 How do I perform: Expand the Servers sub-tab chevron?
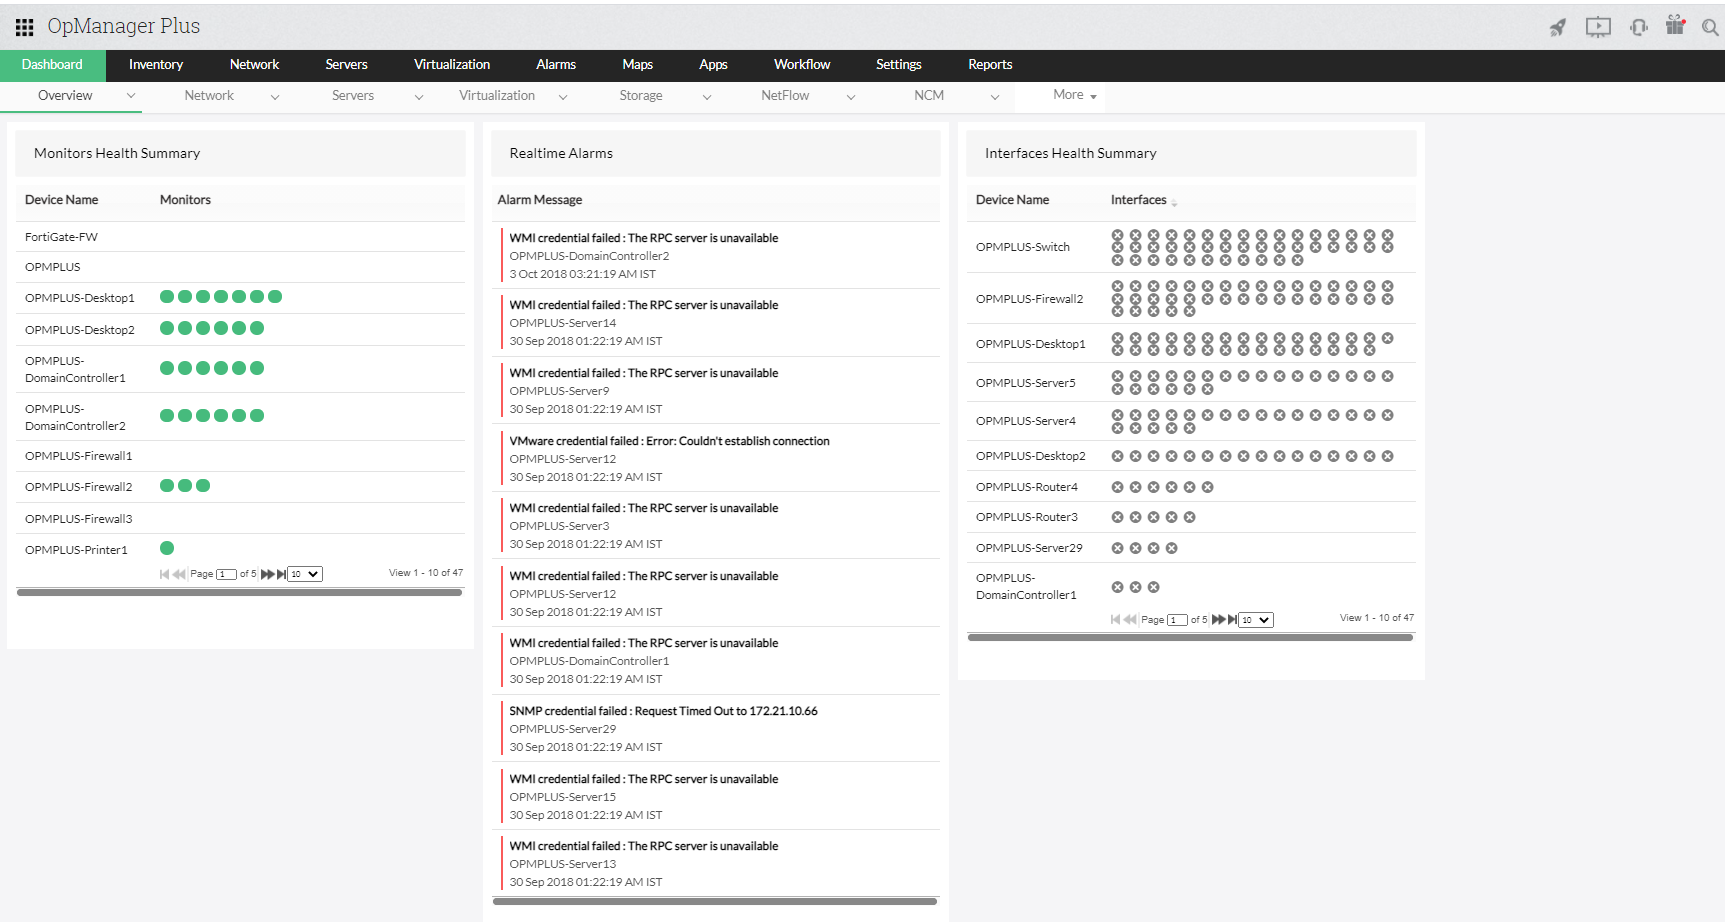pos(419,97)
